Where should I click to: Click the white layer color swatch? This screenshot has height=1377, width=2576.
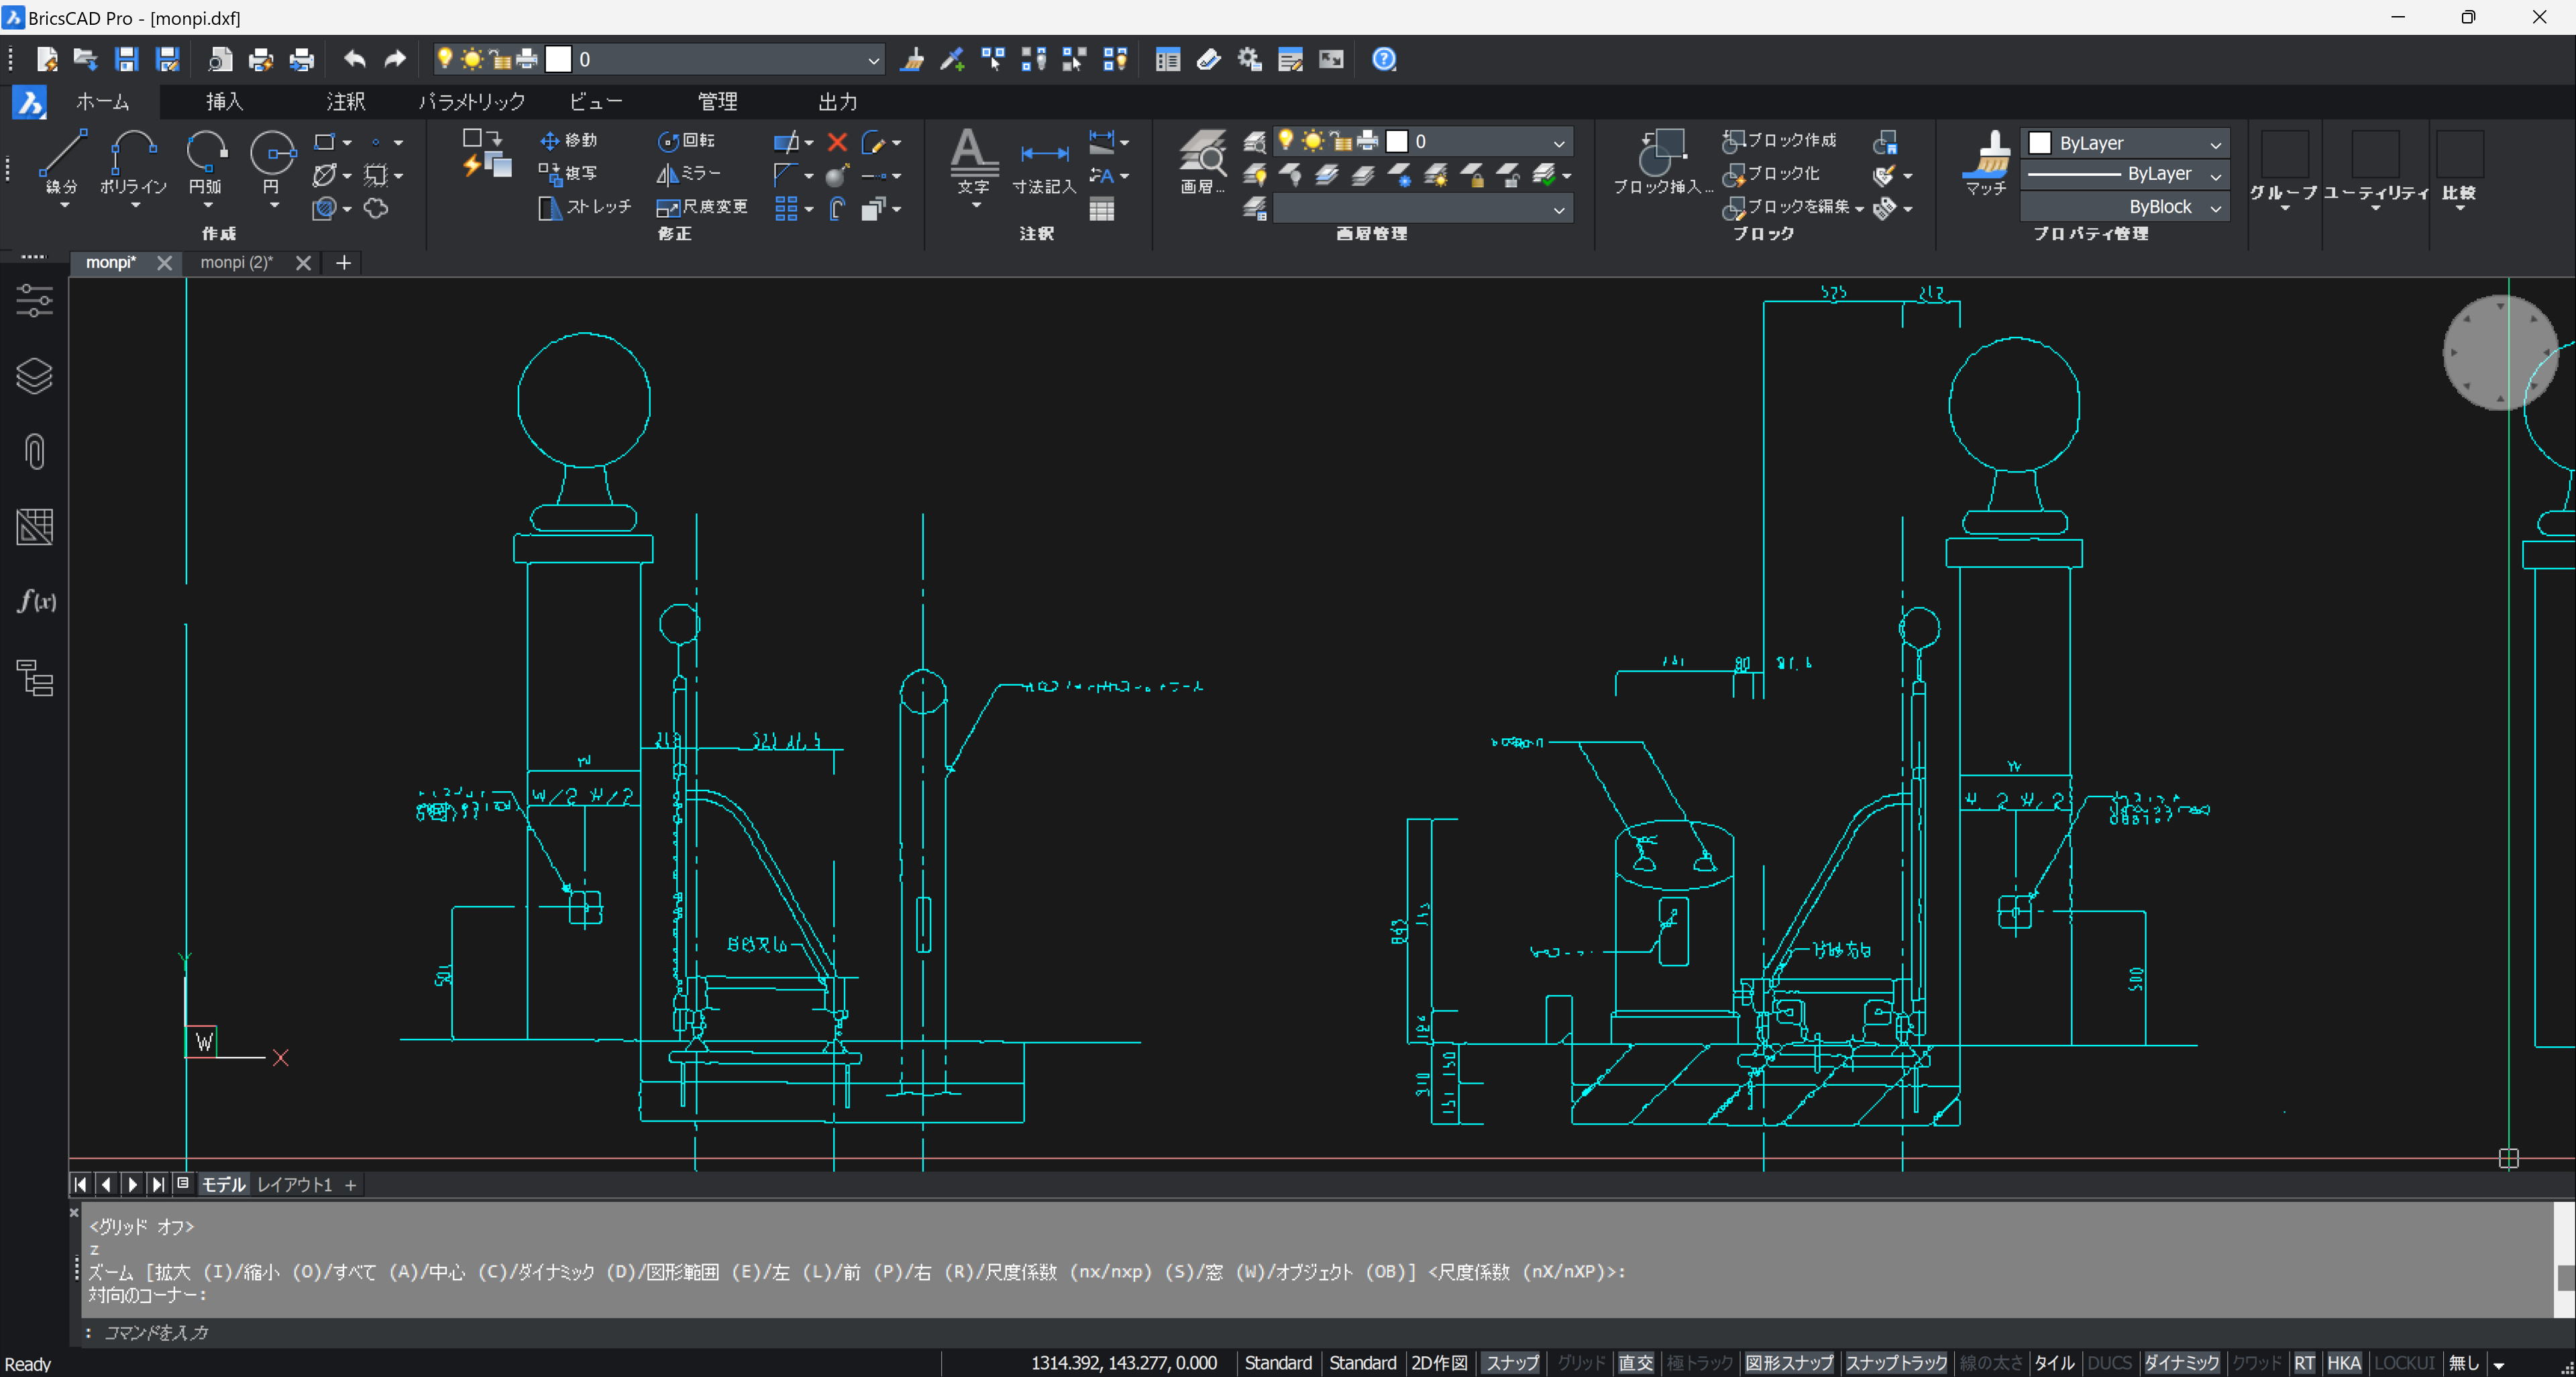(x=558, y=60)
